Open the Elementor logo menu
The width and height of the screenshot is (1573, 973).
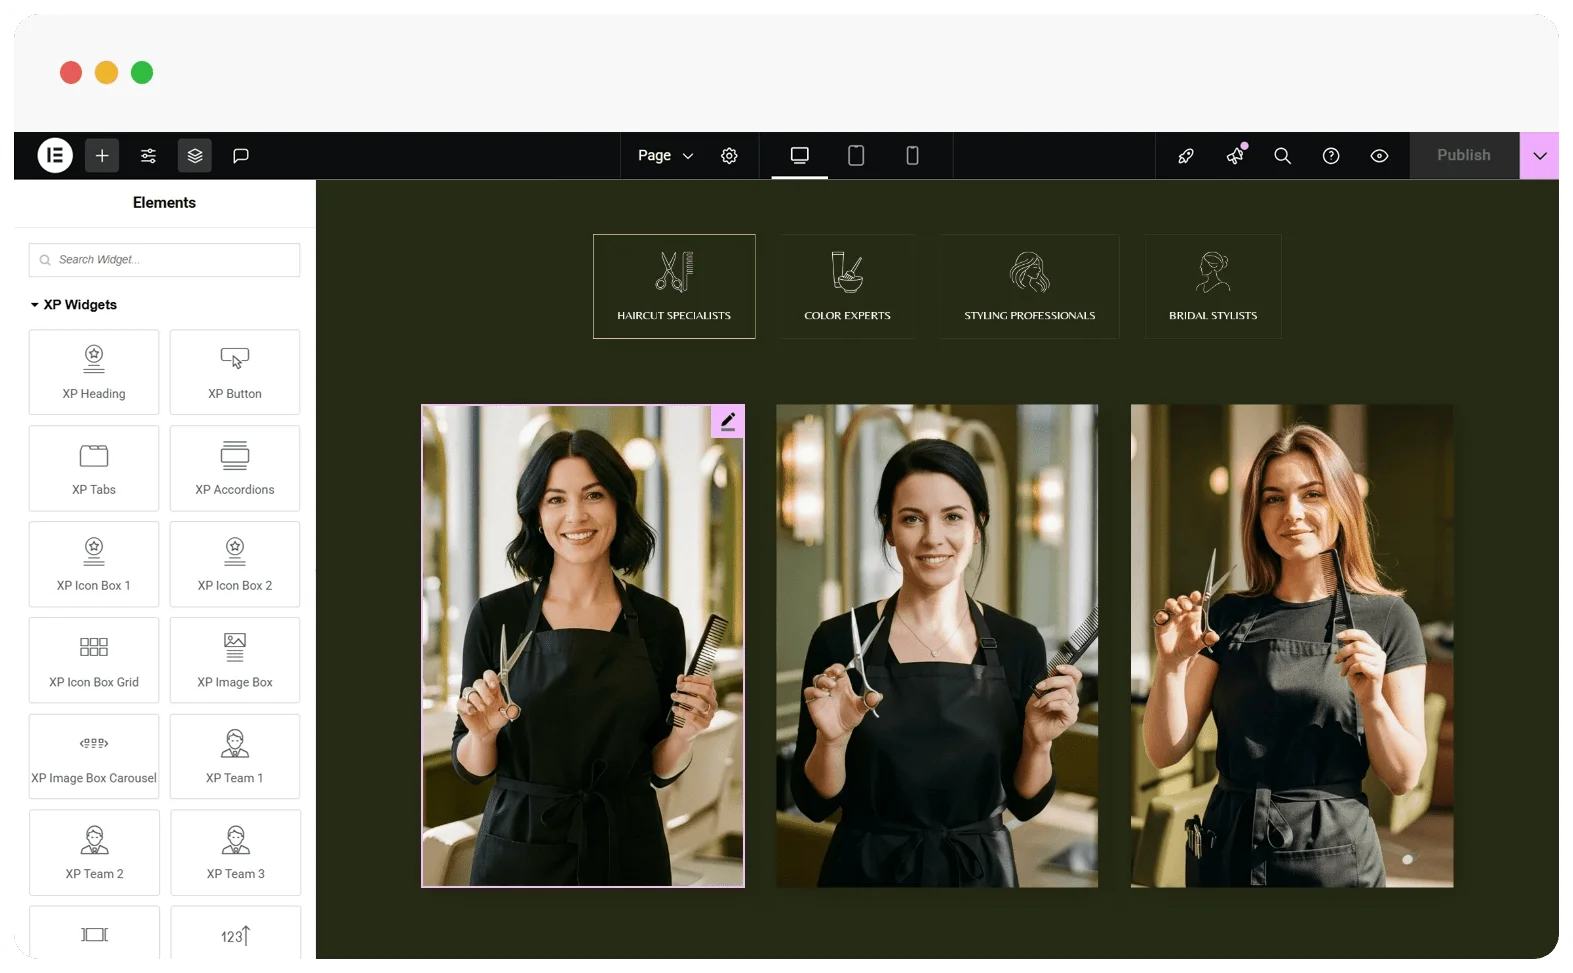[x=55, y=155]
